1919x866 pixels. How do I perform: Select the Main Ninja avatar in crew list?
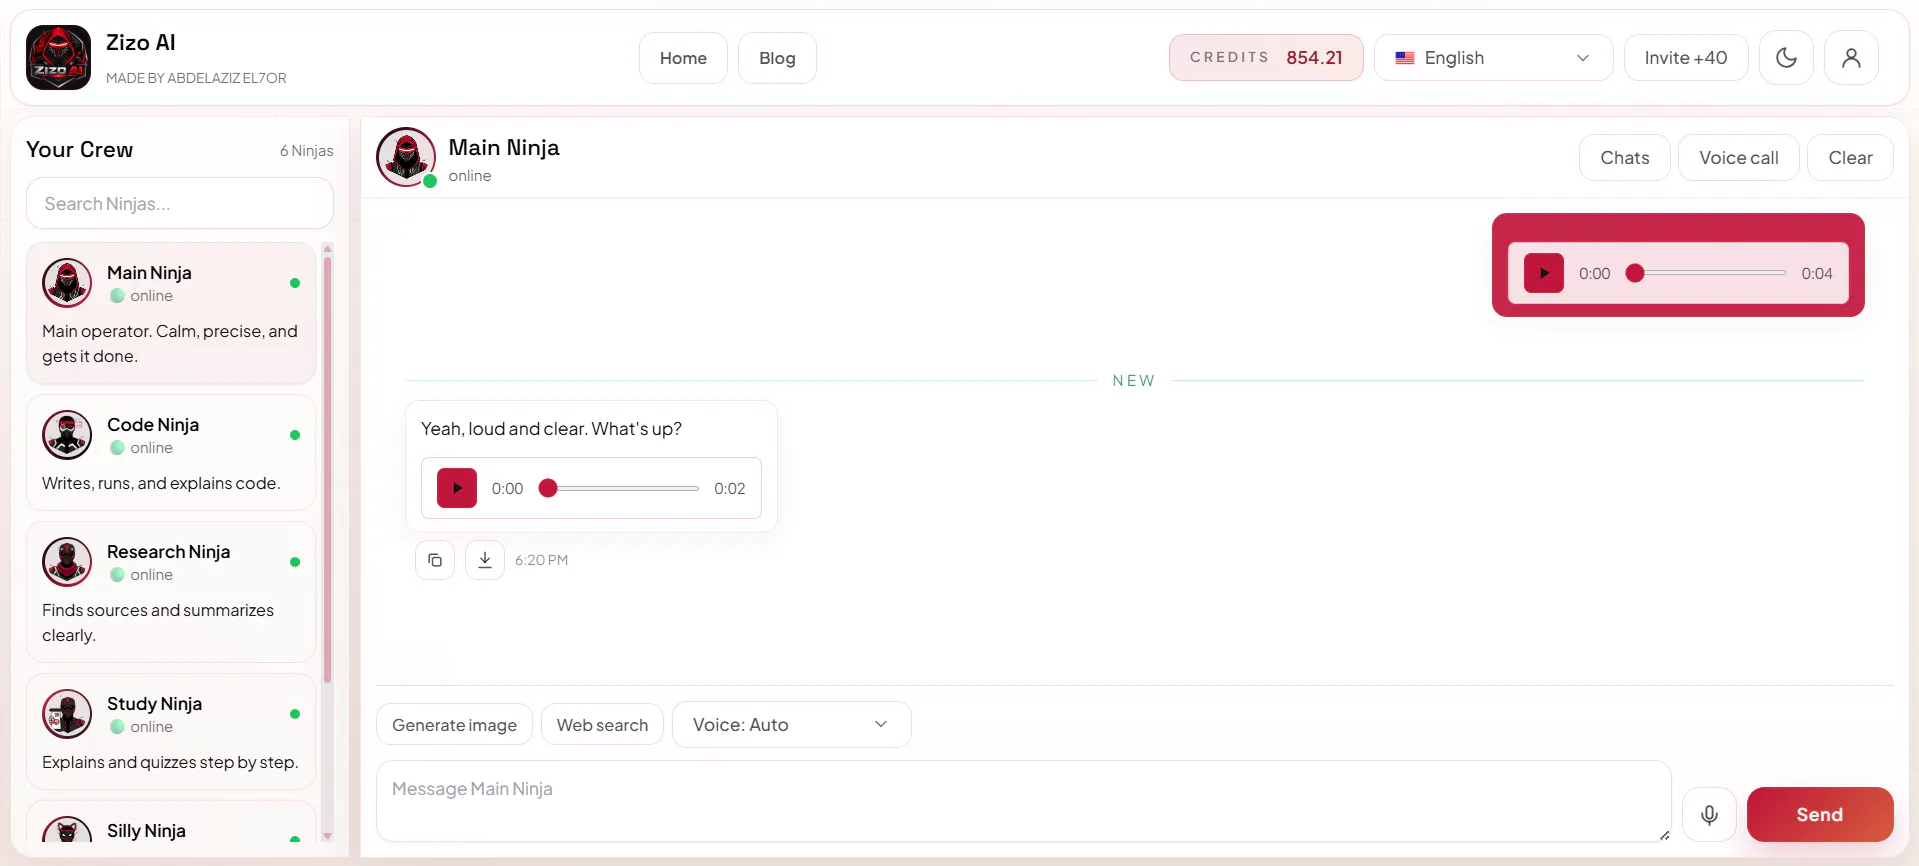(x=67, y=283)
